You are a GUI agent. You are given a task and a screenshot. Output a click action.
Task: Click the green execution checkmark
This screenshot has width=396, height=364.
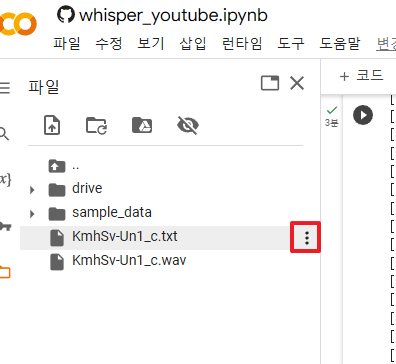point(332,110)
